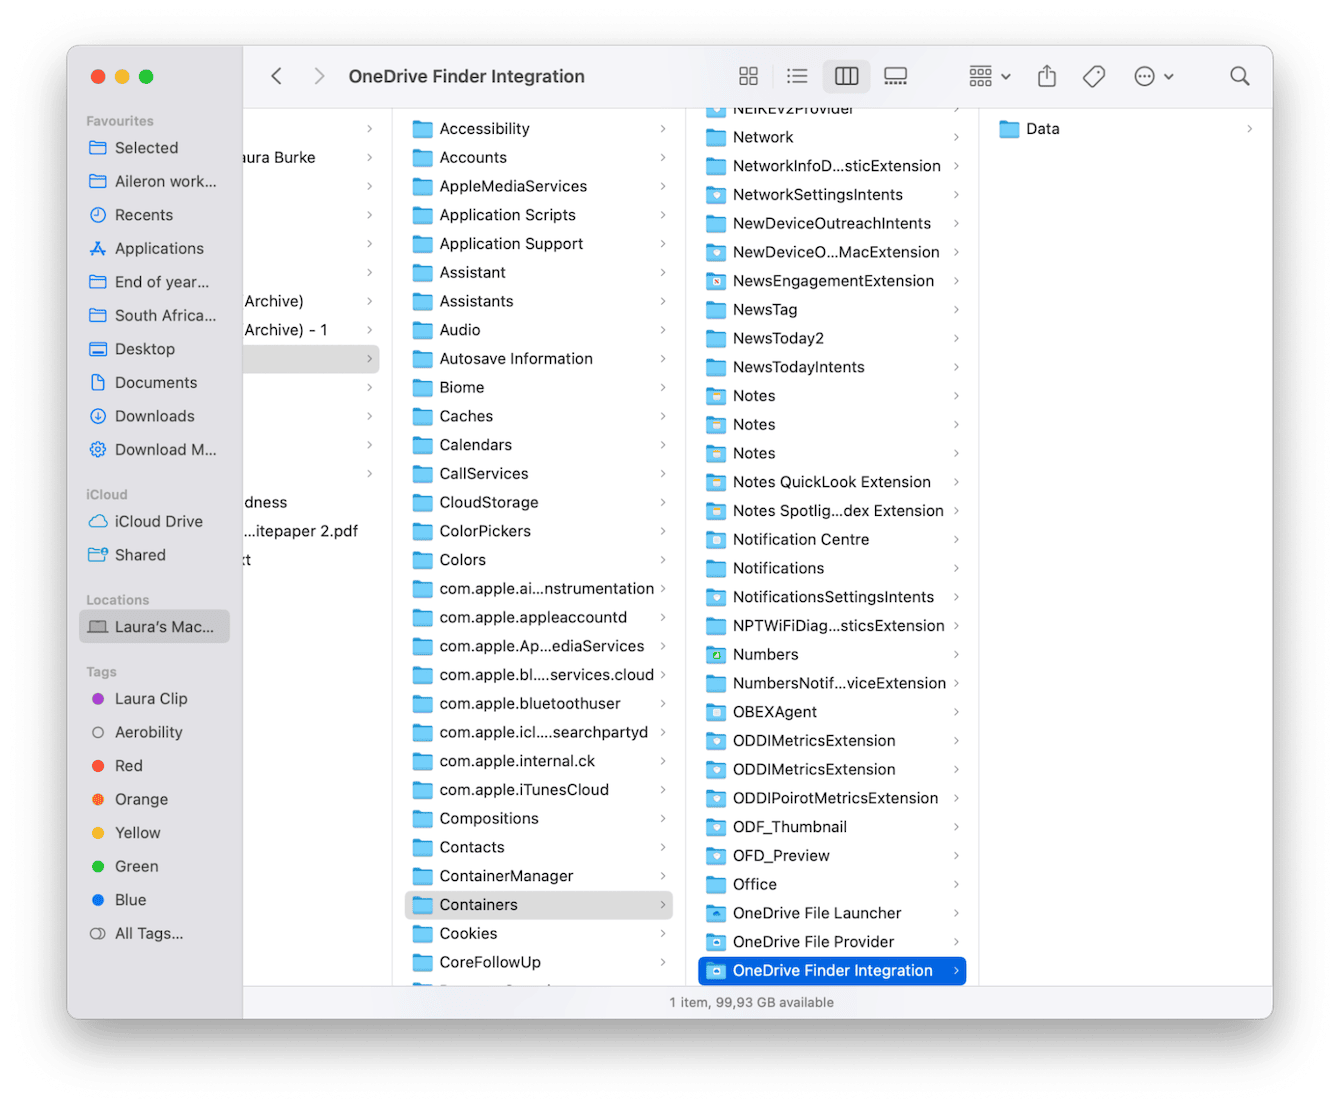Select Recents in the Favourites section
1340x1108 pixels.
144,215
